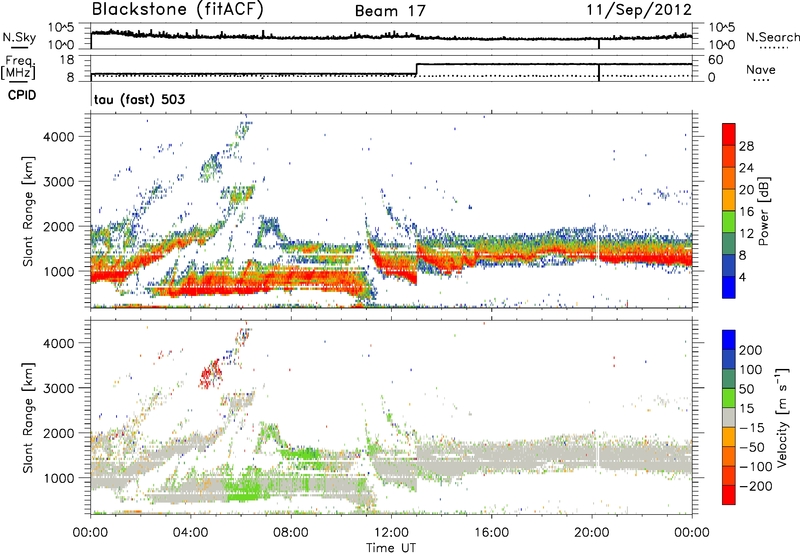Screen dimensions: 800x554
Task: Click the '16' label on the power colorbar
Action: coord(746,212)
